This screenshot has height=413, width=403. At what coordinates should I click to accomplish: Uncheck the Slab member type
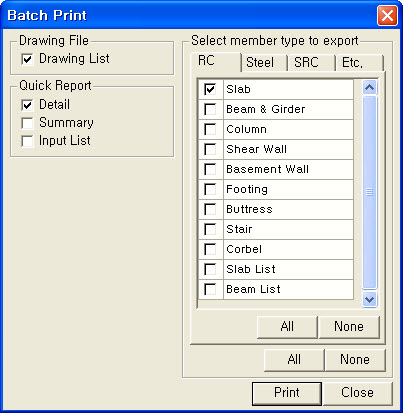(x=210, y=89)
